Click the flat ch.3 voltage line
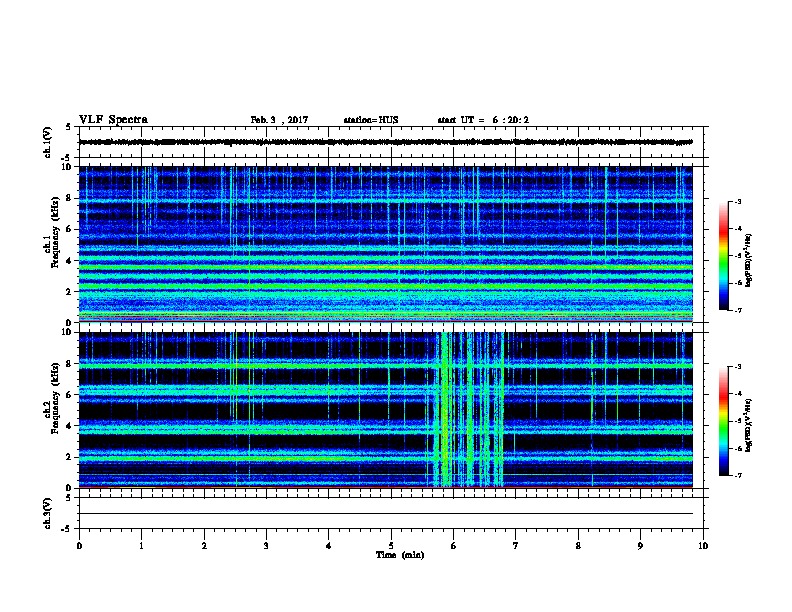This screenshot has width=792, height=612. point(386,514)
